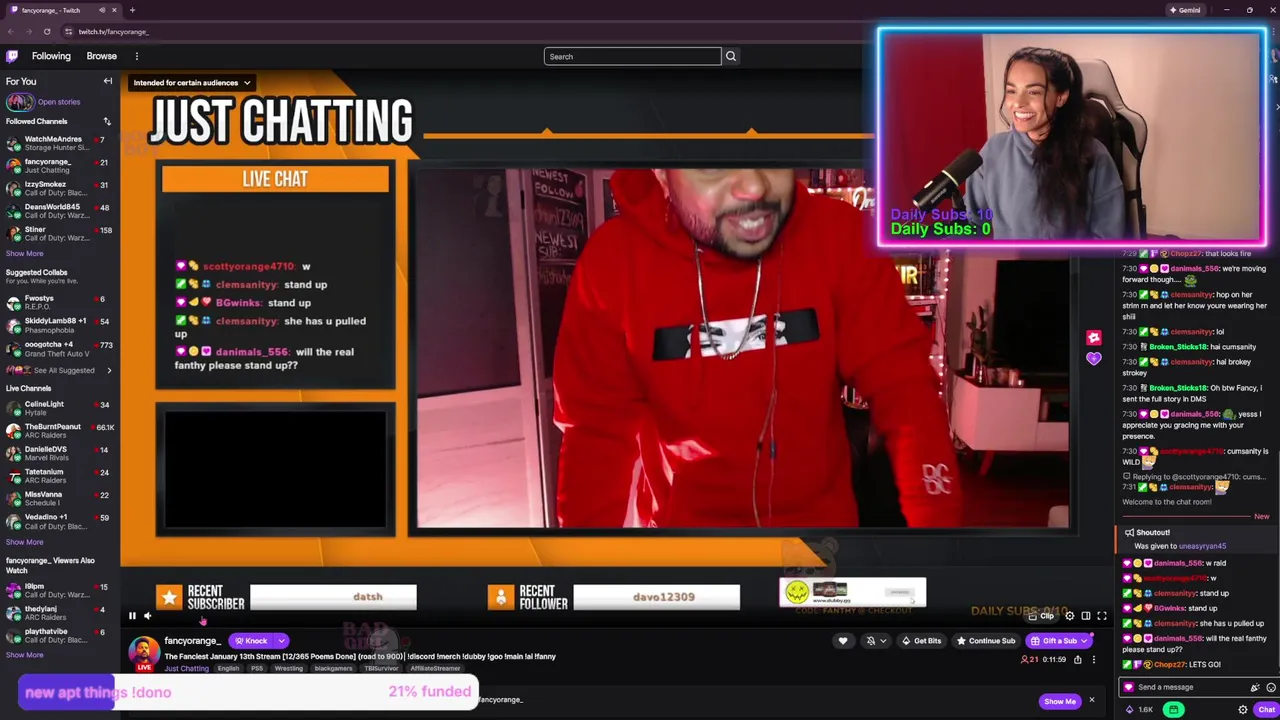Open stream options three-dot menu

[1094, 660]
